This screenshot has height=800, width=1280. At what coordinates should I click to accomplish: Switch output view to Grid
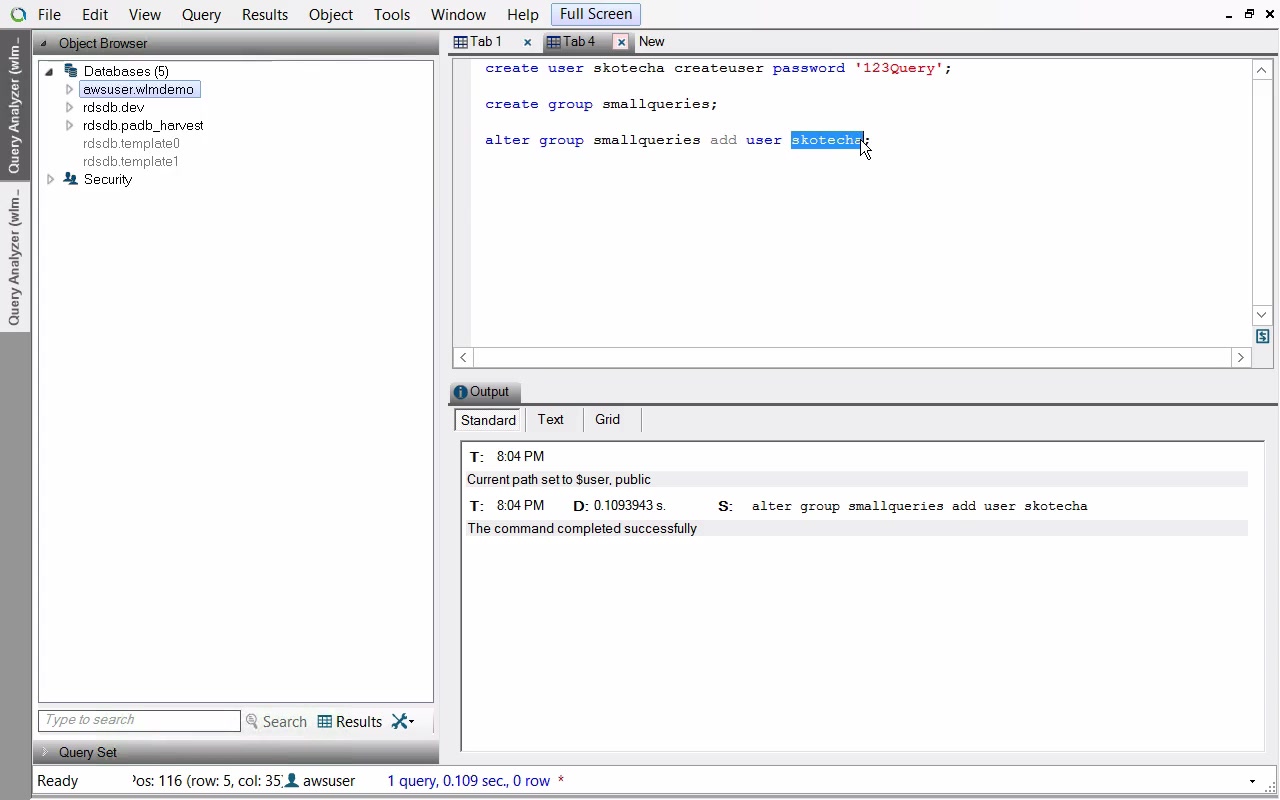click(x=607, y=420)
